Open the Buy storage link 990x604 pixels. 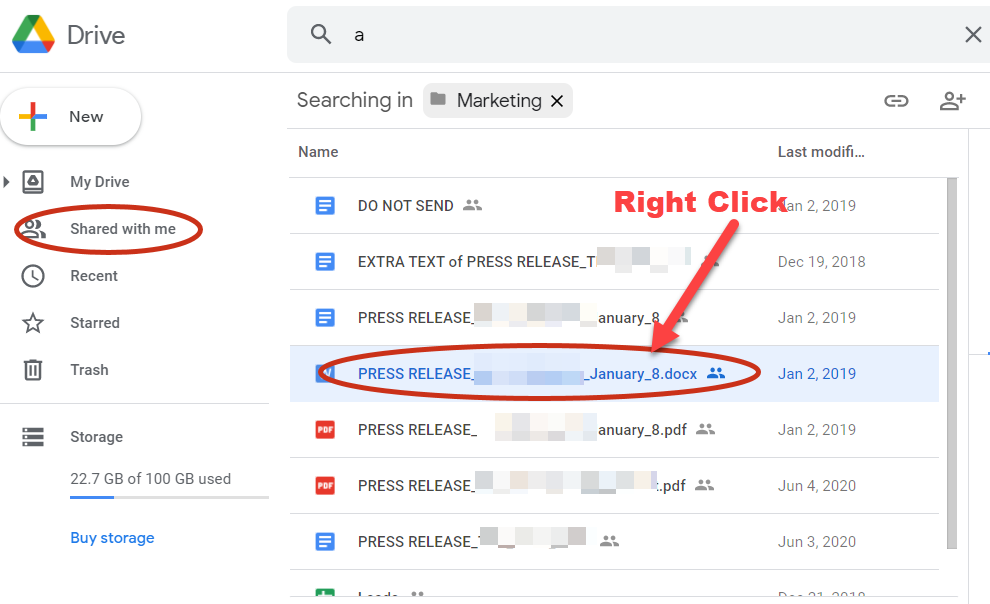pyautogui.click(x=111, y=537)
